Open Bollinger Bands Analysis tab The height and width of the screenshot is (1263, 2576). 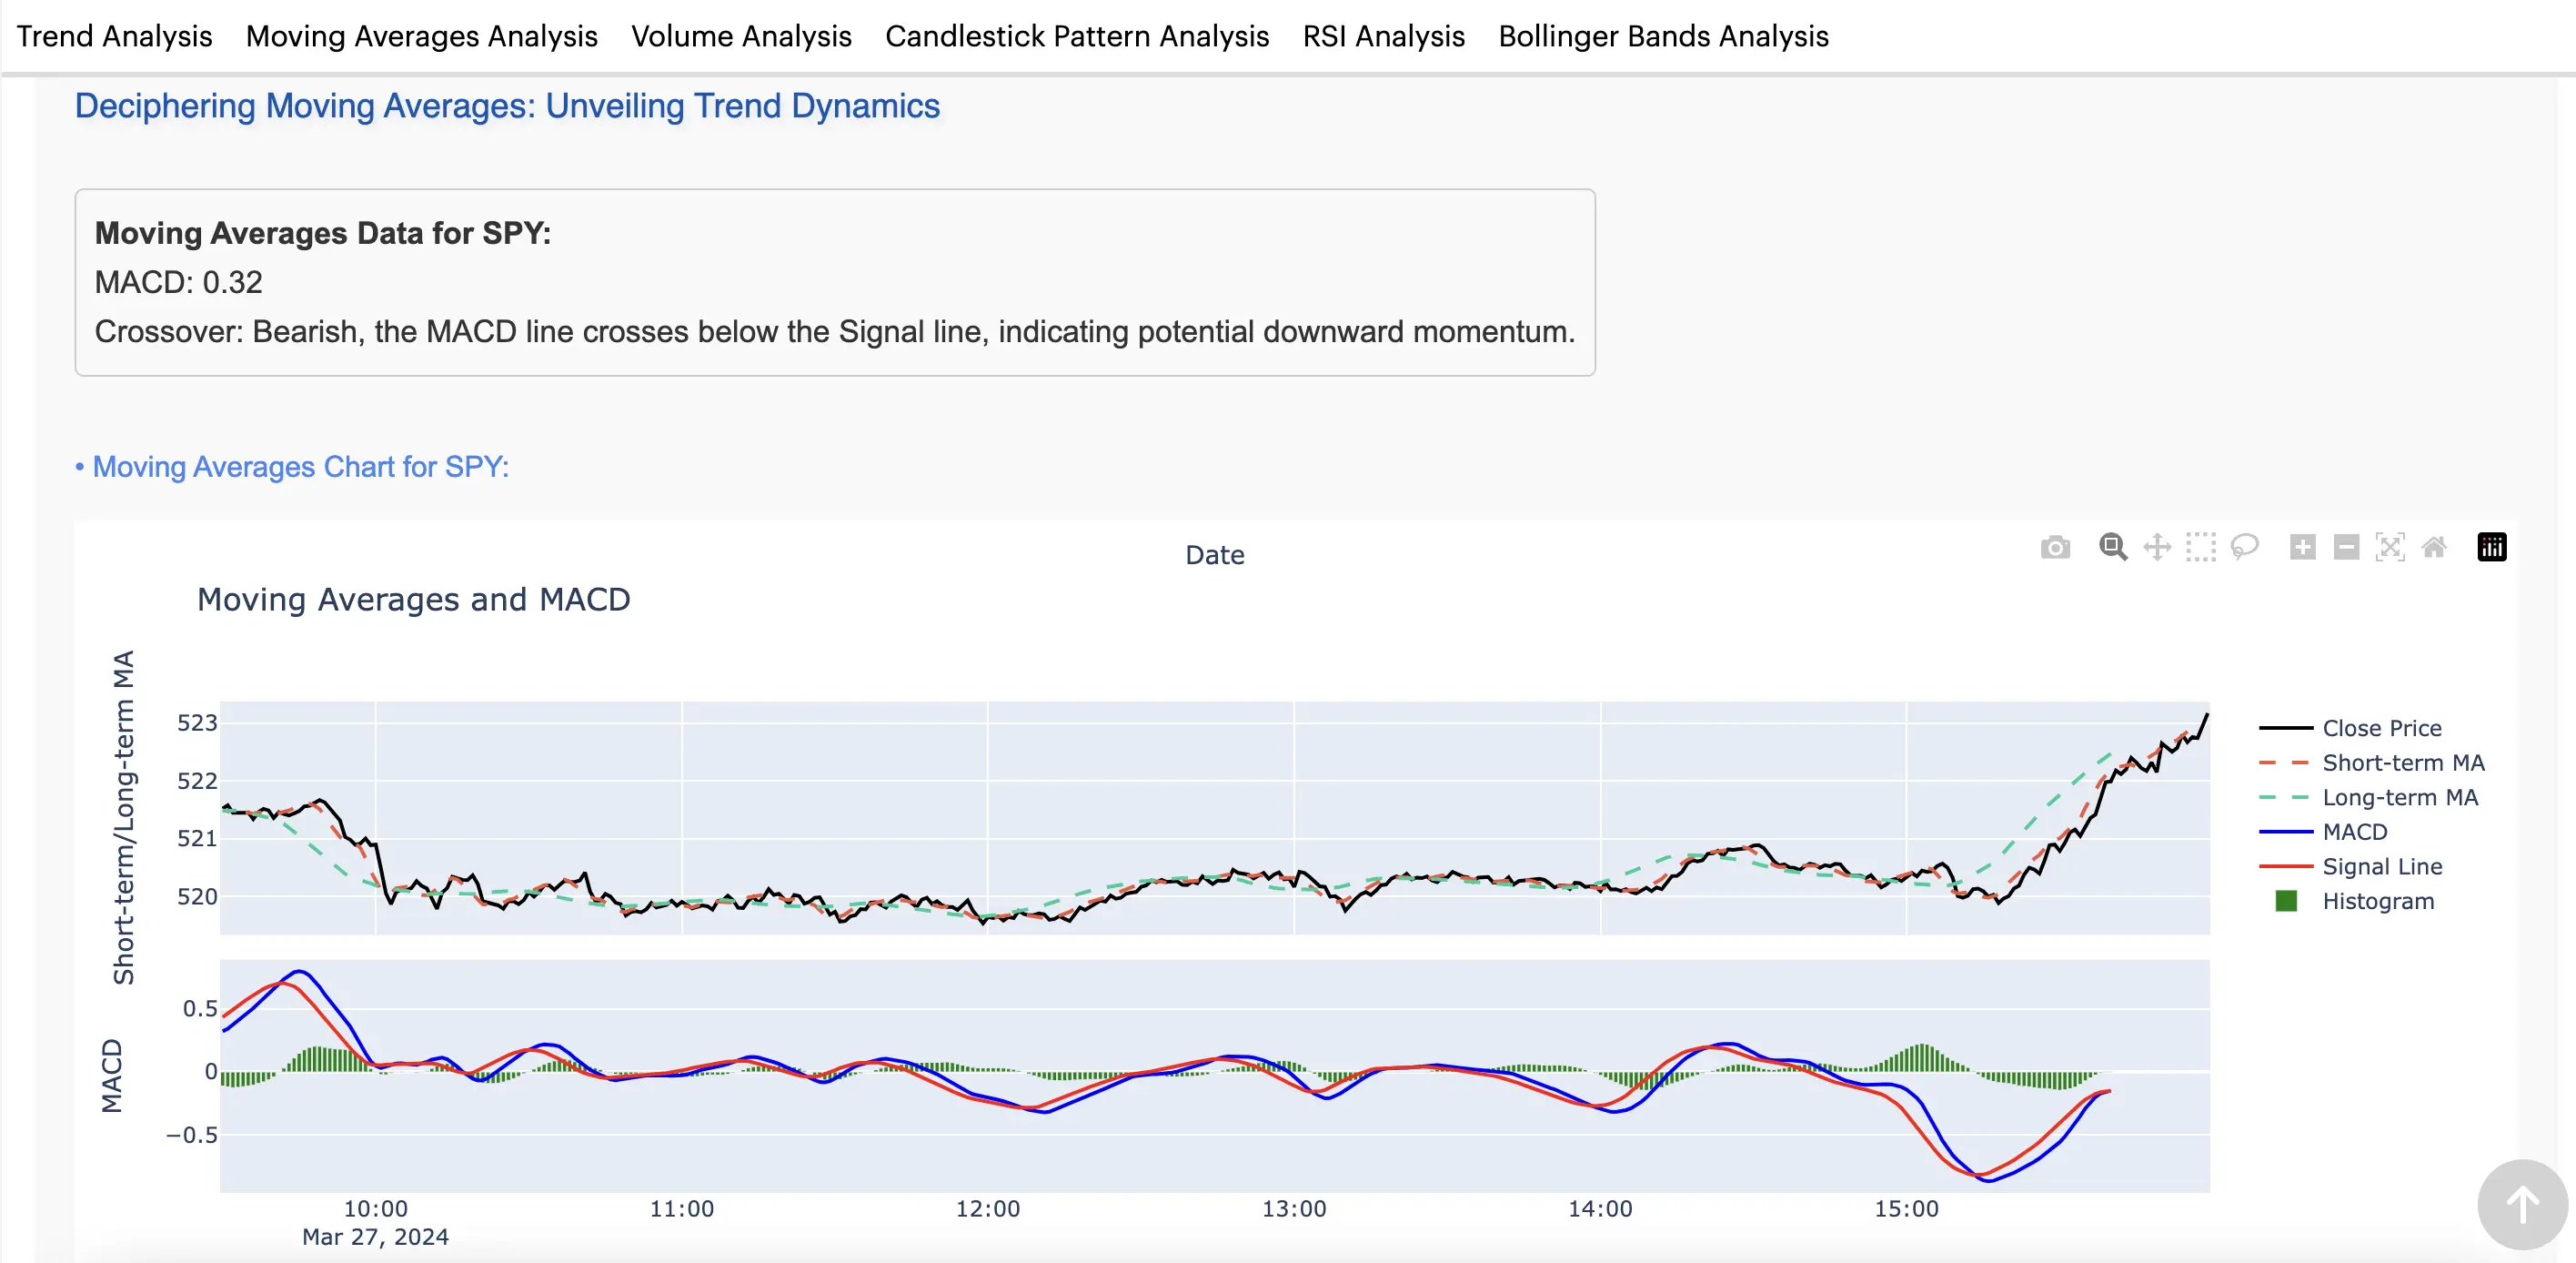pyautogui.click(x=1663, y=36)
